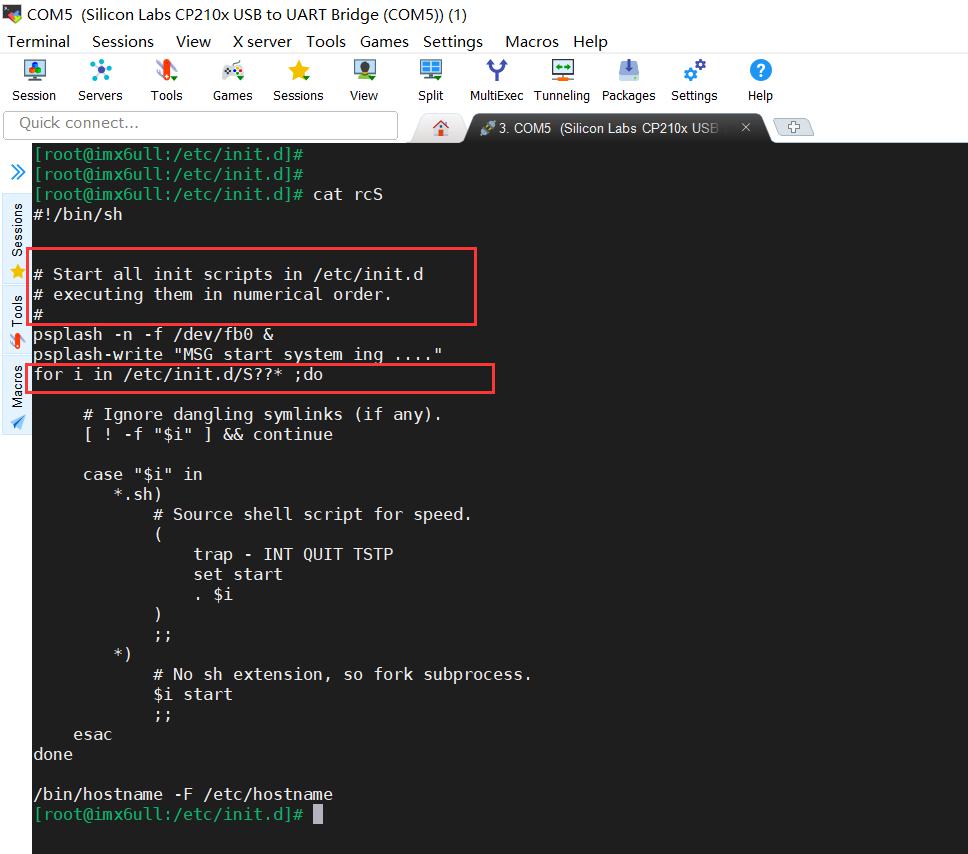Viewport: 968px width, 854px height.
Task: Open the Tools menu in menu bar
Action: [x=326, y=41]
